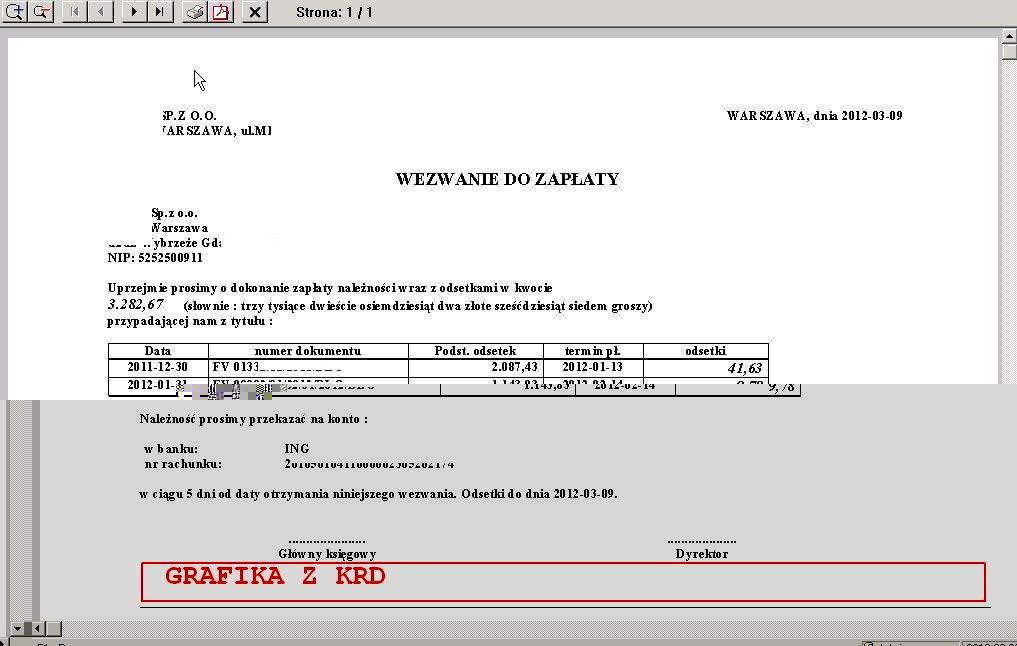This screenshot has width=1017, height=646.
Task: Click the 'WARSZAWA, dnia 2012-03-09' date text
Action: click(x=815, y=115)
